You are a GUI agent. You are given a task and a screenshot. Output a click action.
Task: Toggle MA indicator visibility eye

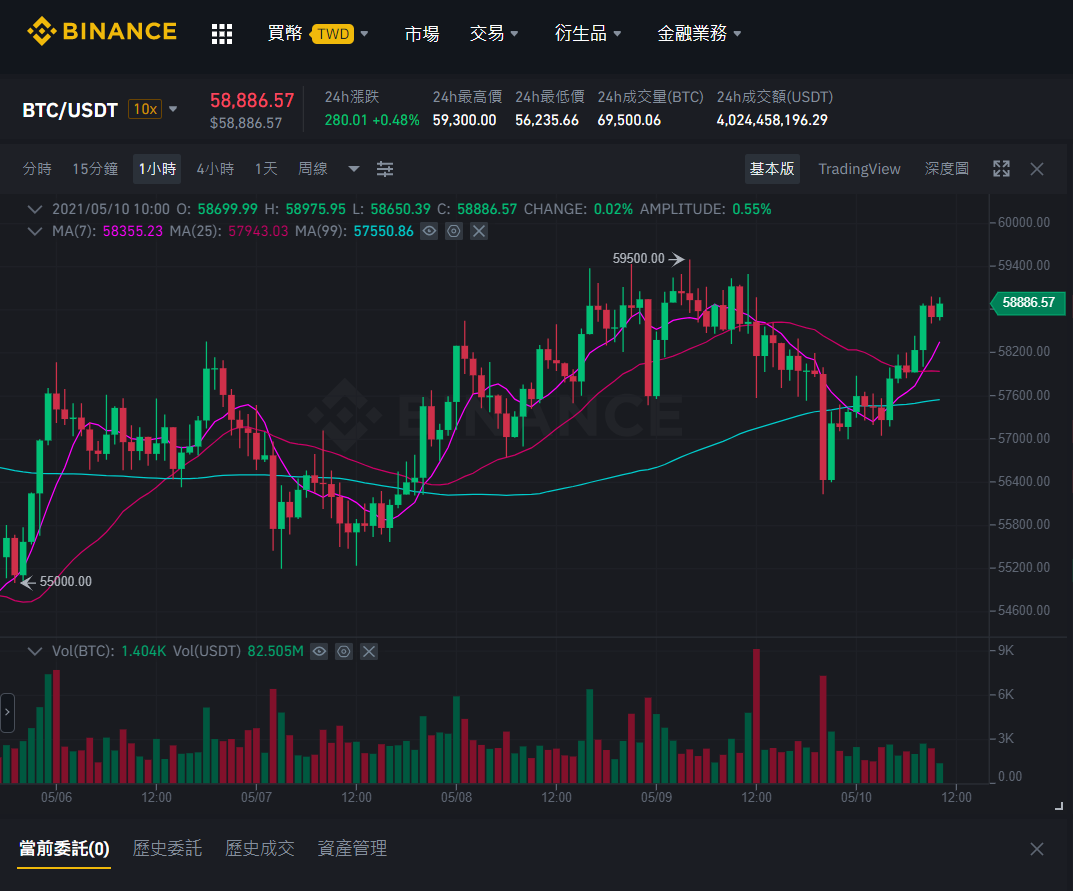[x=429, y=231]
